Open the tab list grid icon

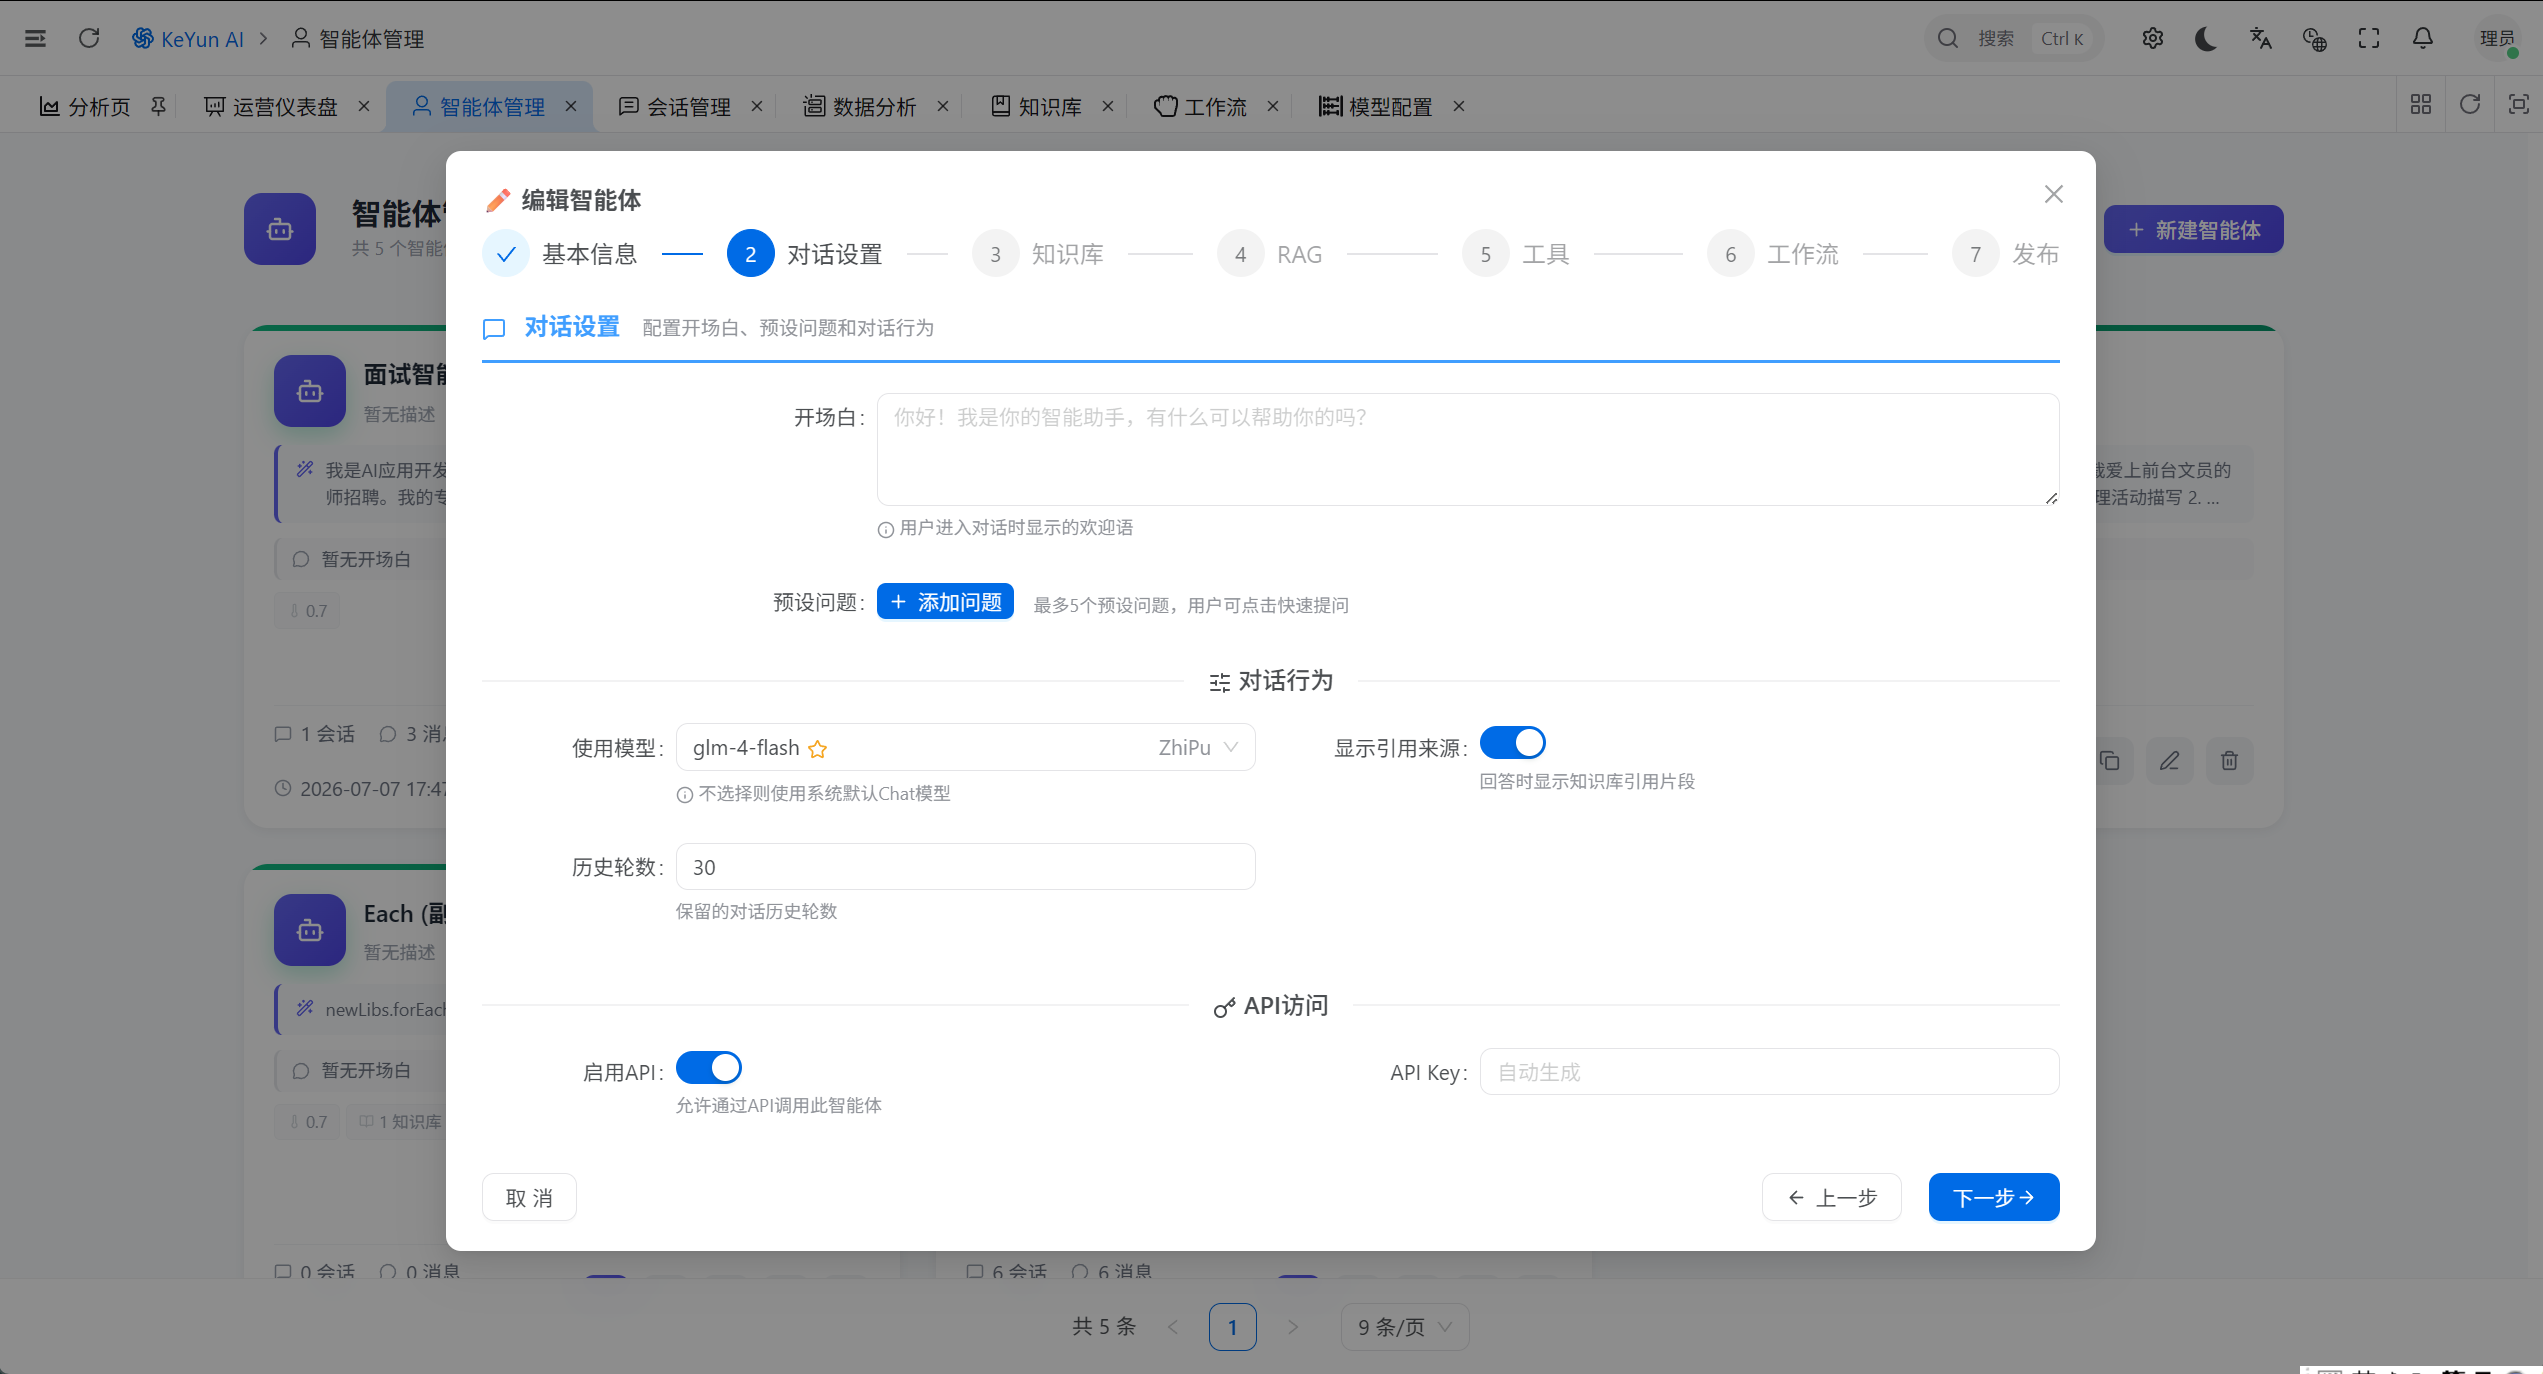2421,105
